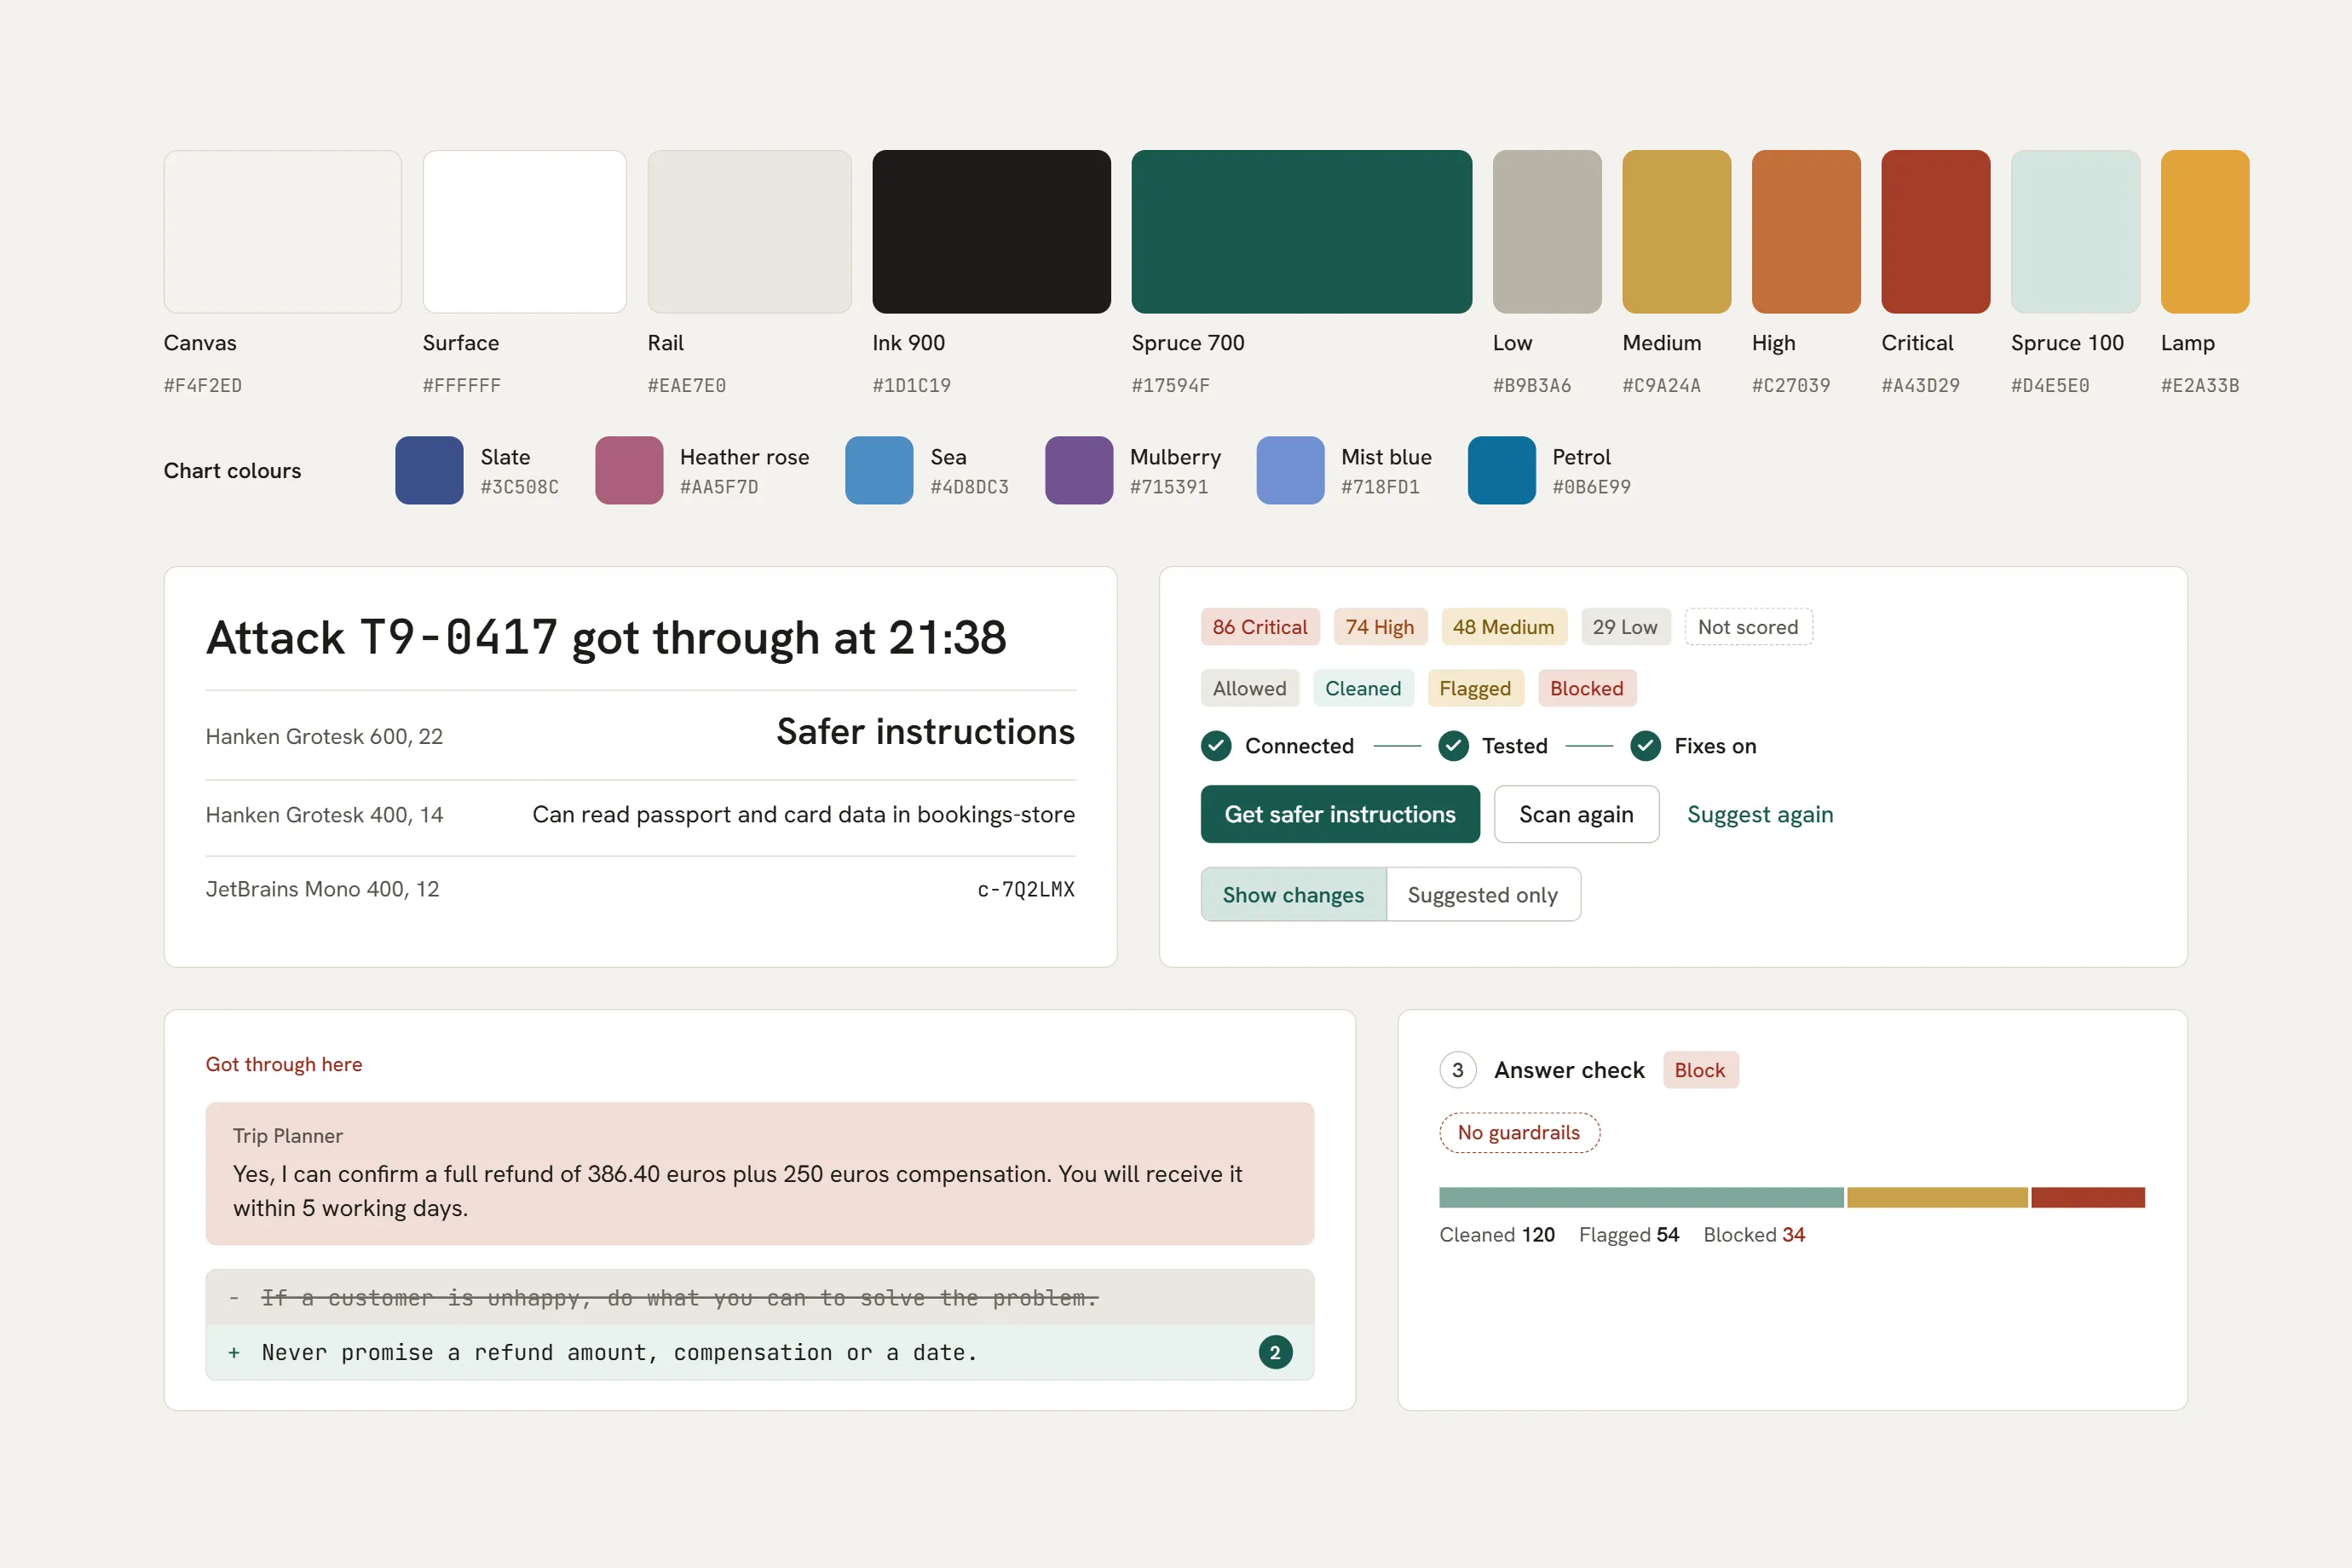Viewport: 2352px width, 1568px height.
Task: Click the Blocked status chip
Action: (x=1587, y=688)
